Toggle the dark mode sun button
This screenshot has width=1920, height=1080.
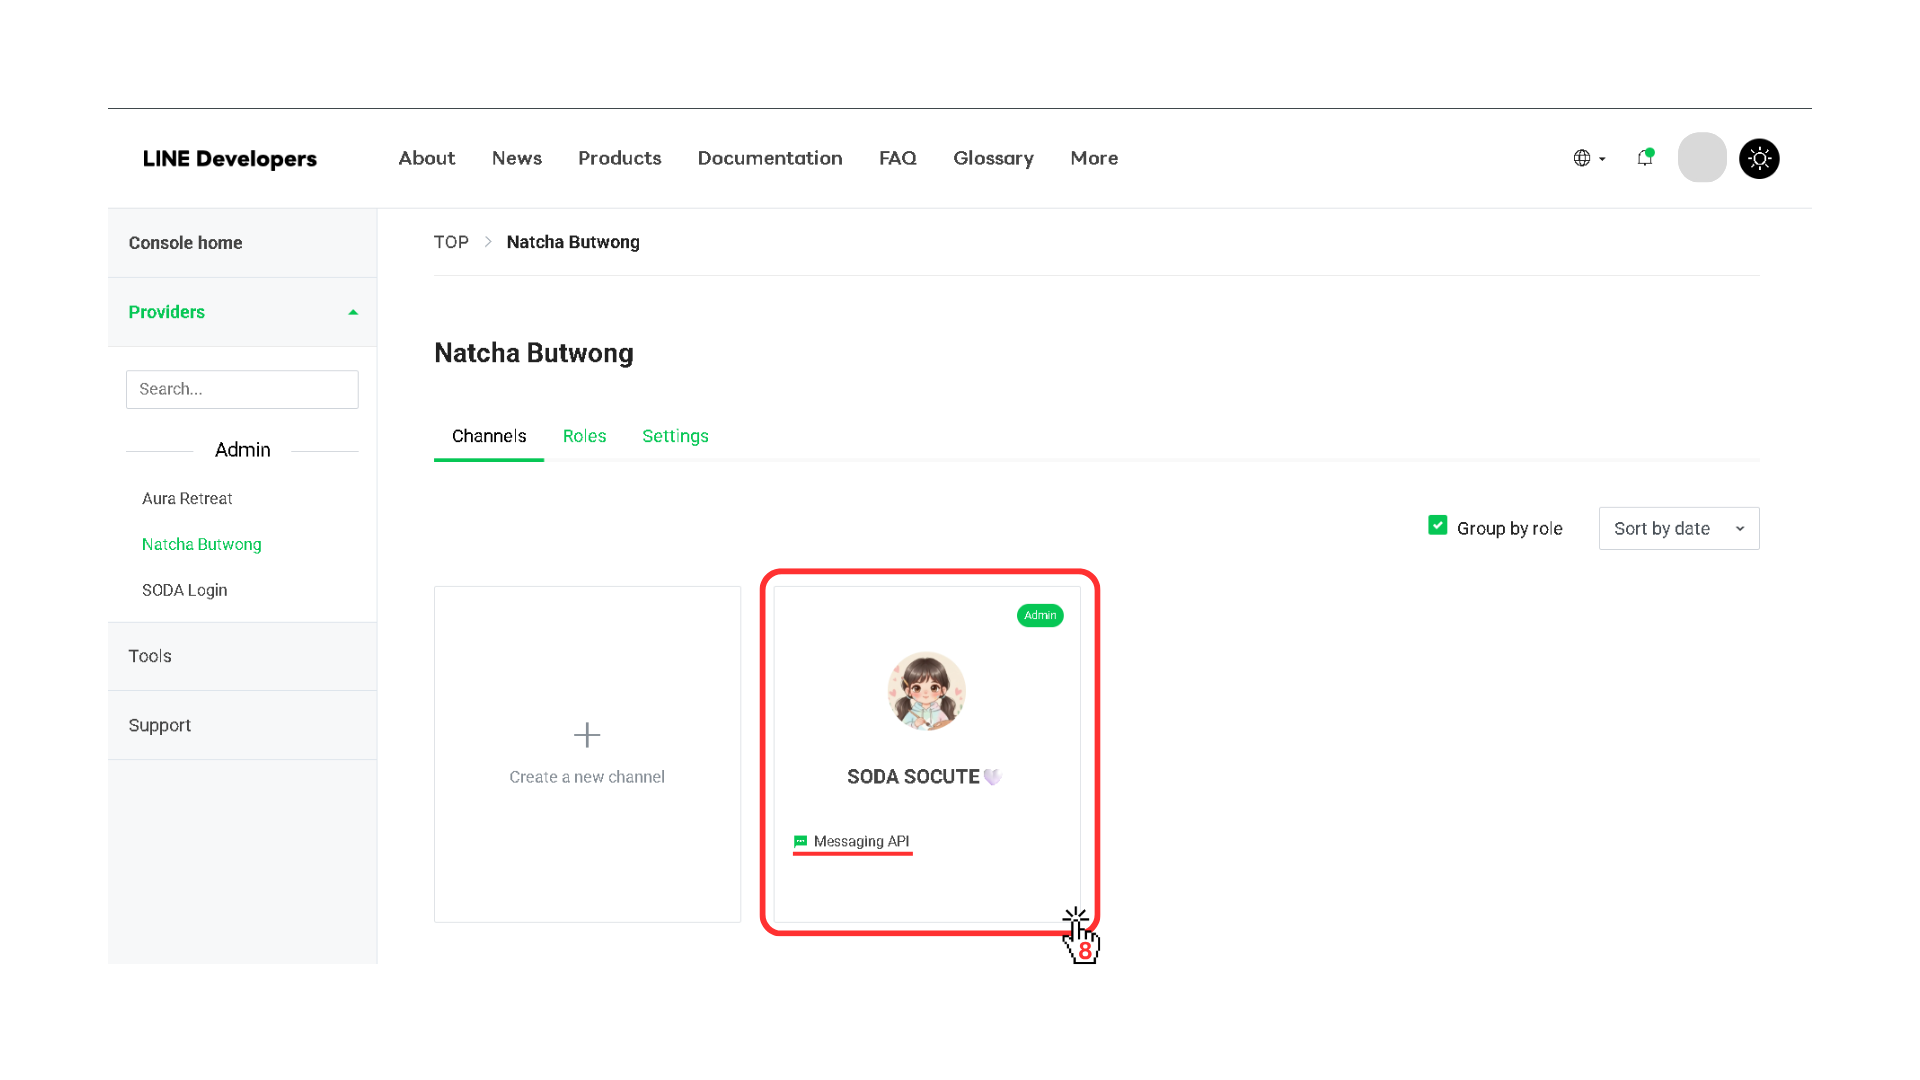coord(1759,158)
